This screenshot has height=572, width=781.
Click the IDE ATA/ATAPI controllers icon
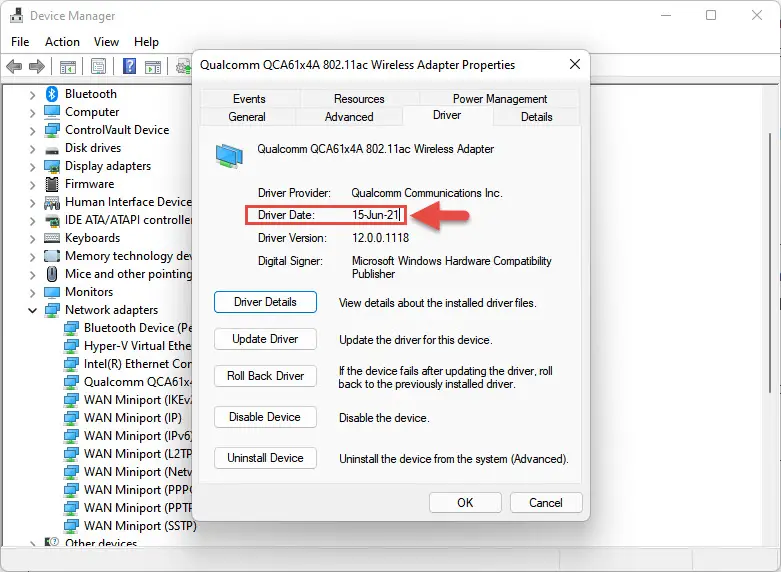(52, 220)
